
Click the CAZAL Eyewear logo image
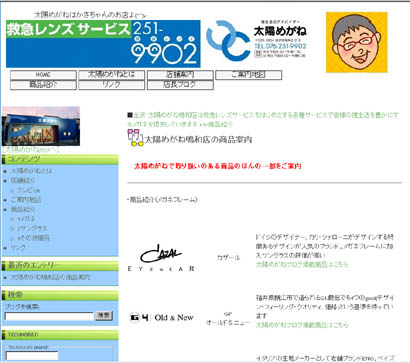pos(161,258)
